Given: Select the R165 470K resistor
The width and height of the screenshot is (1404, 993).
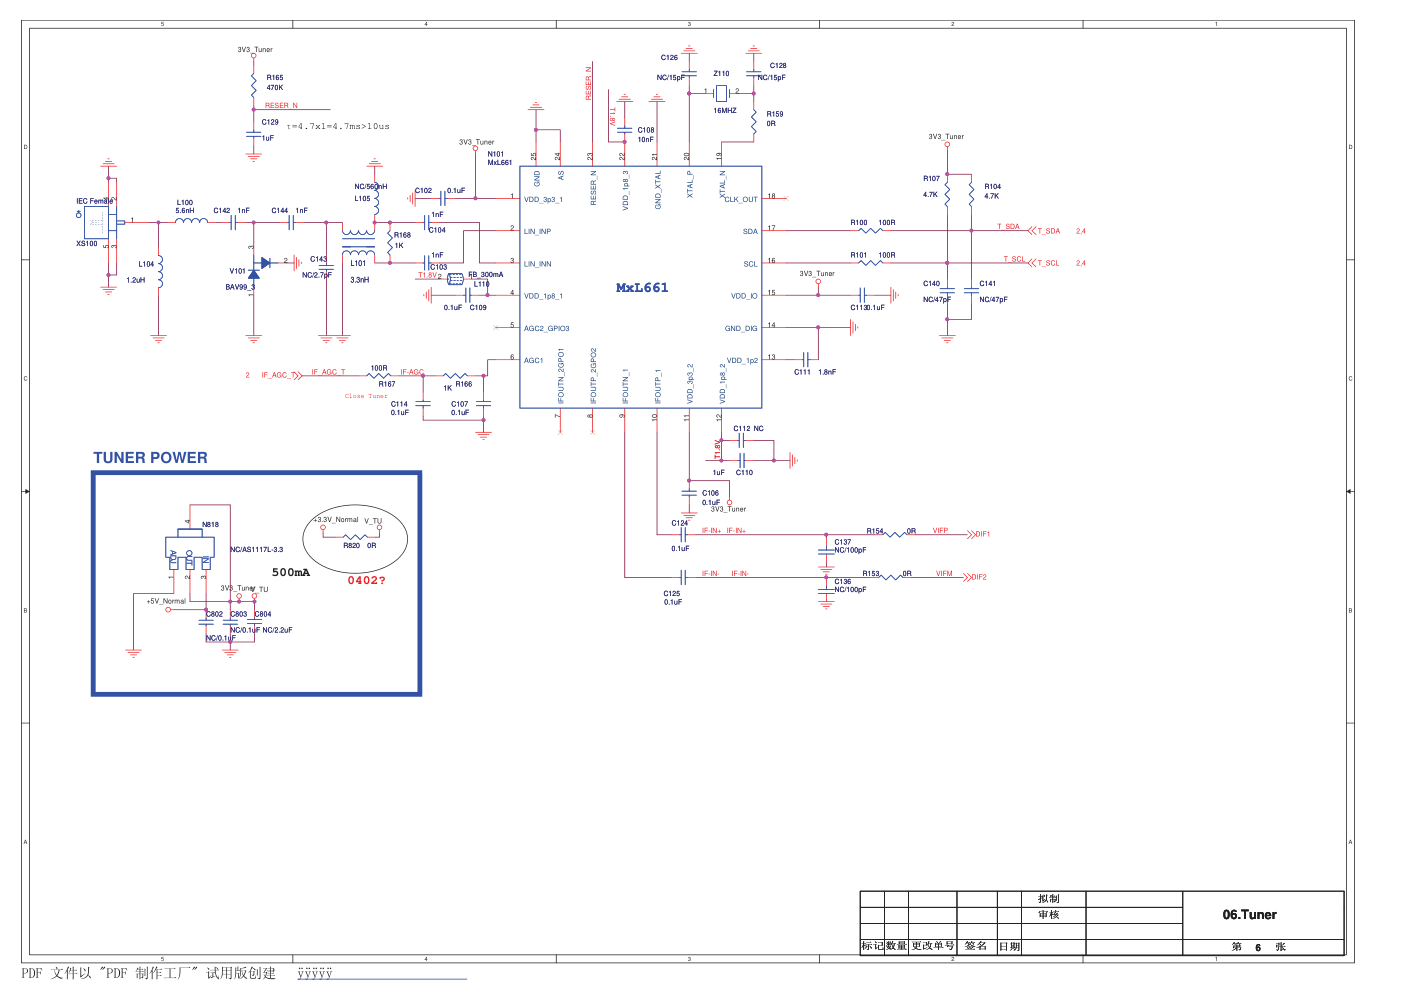Looking at the screenshot, I should [254, 83].
